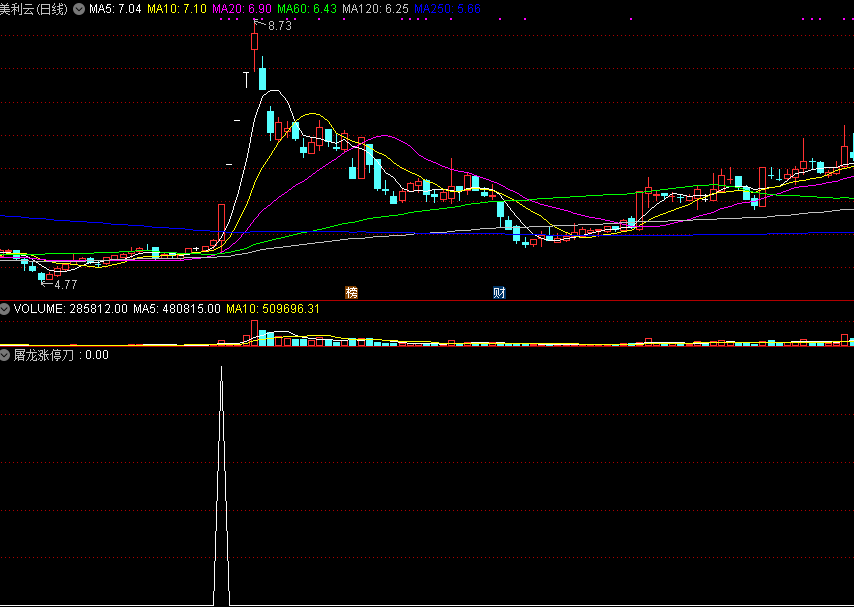
Task: Click the VOLUME: 285812.00 label
Action: coord(70,309)
